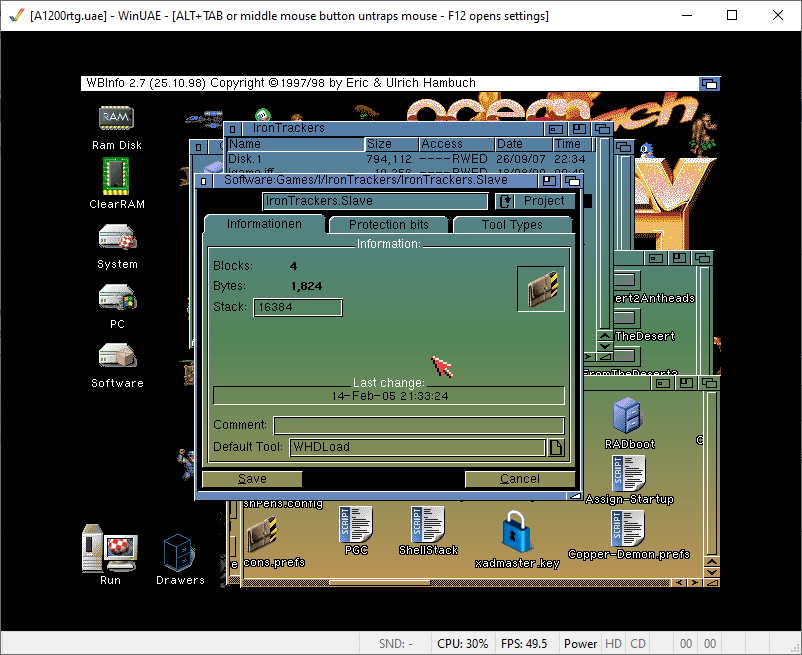Click the file chooser icon beside Default Tool
Viewport: 802px width, 655px height.
(x=556, y=447)
